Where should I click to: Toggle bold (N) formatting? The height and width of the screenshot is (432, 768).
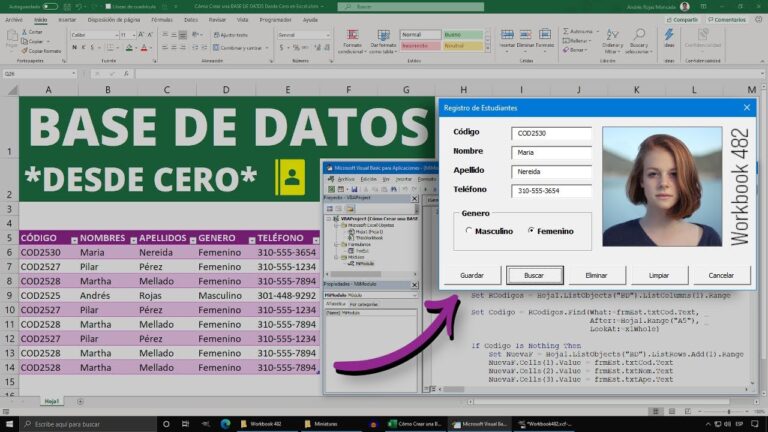[x=74, y=48]
